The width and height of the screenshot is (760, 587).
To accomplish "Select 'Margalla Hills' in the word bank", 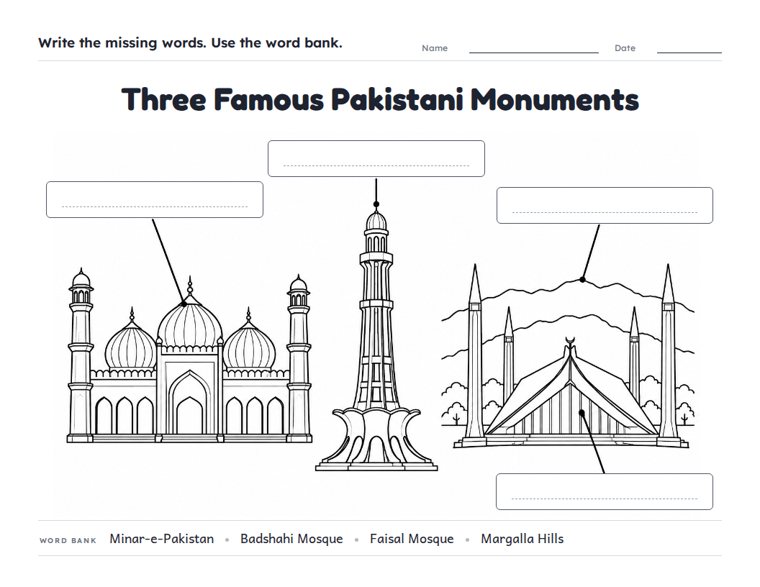I will point(522,539).
